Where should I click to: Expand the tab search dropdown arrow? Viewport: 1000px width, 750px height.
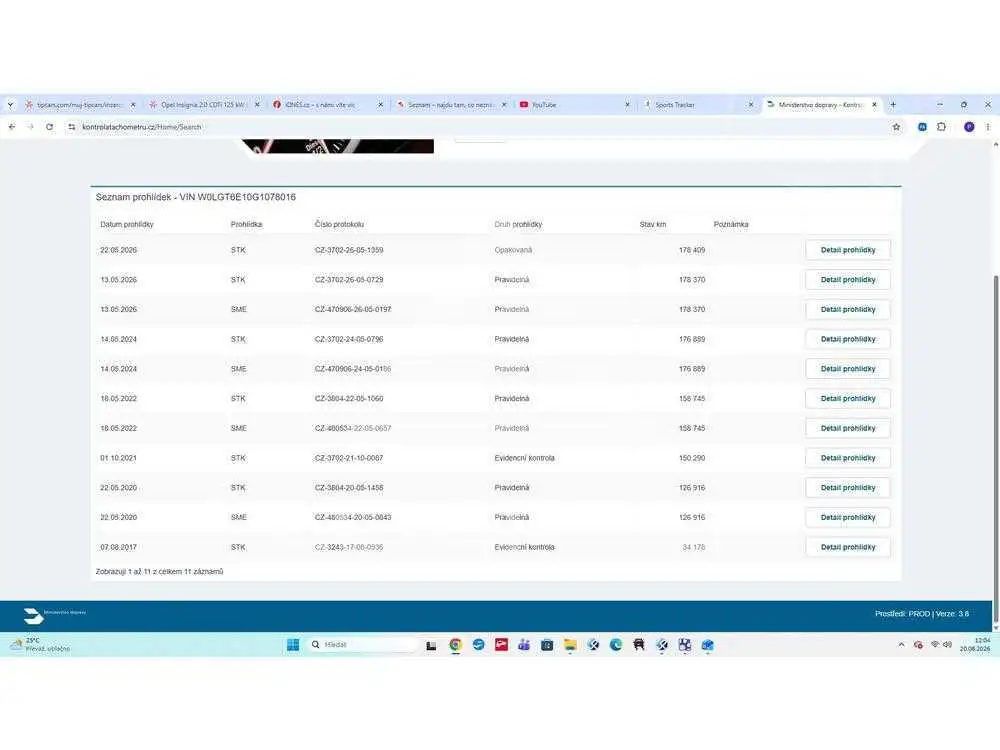pyautogui.click(x=10, y=105)
